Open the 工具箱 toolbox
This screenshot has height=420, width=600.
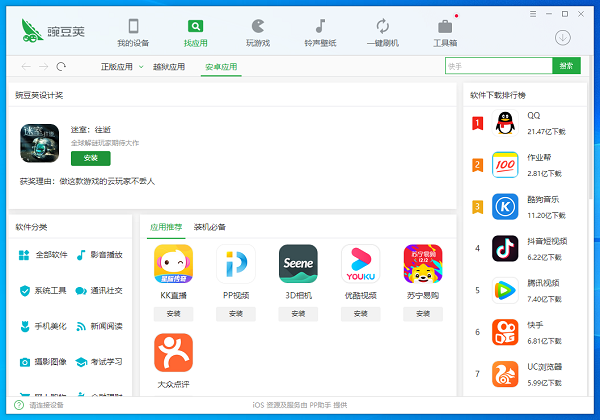point(445,33)
